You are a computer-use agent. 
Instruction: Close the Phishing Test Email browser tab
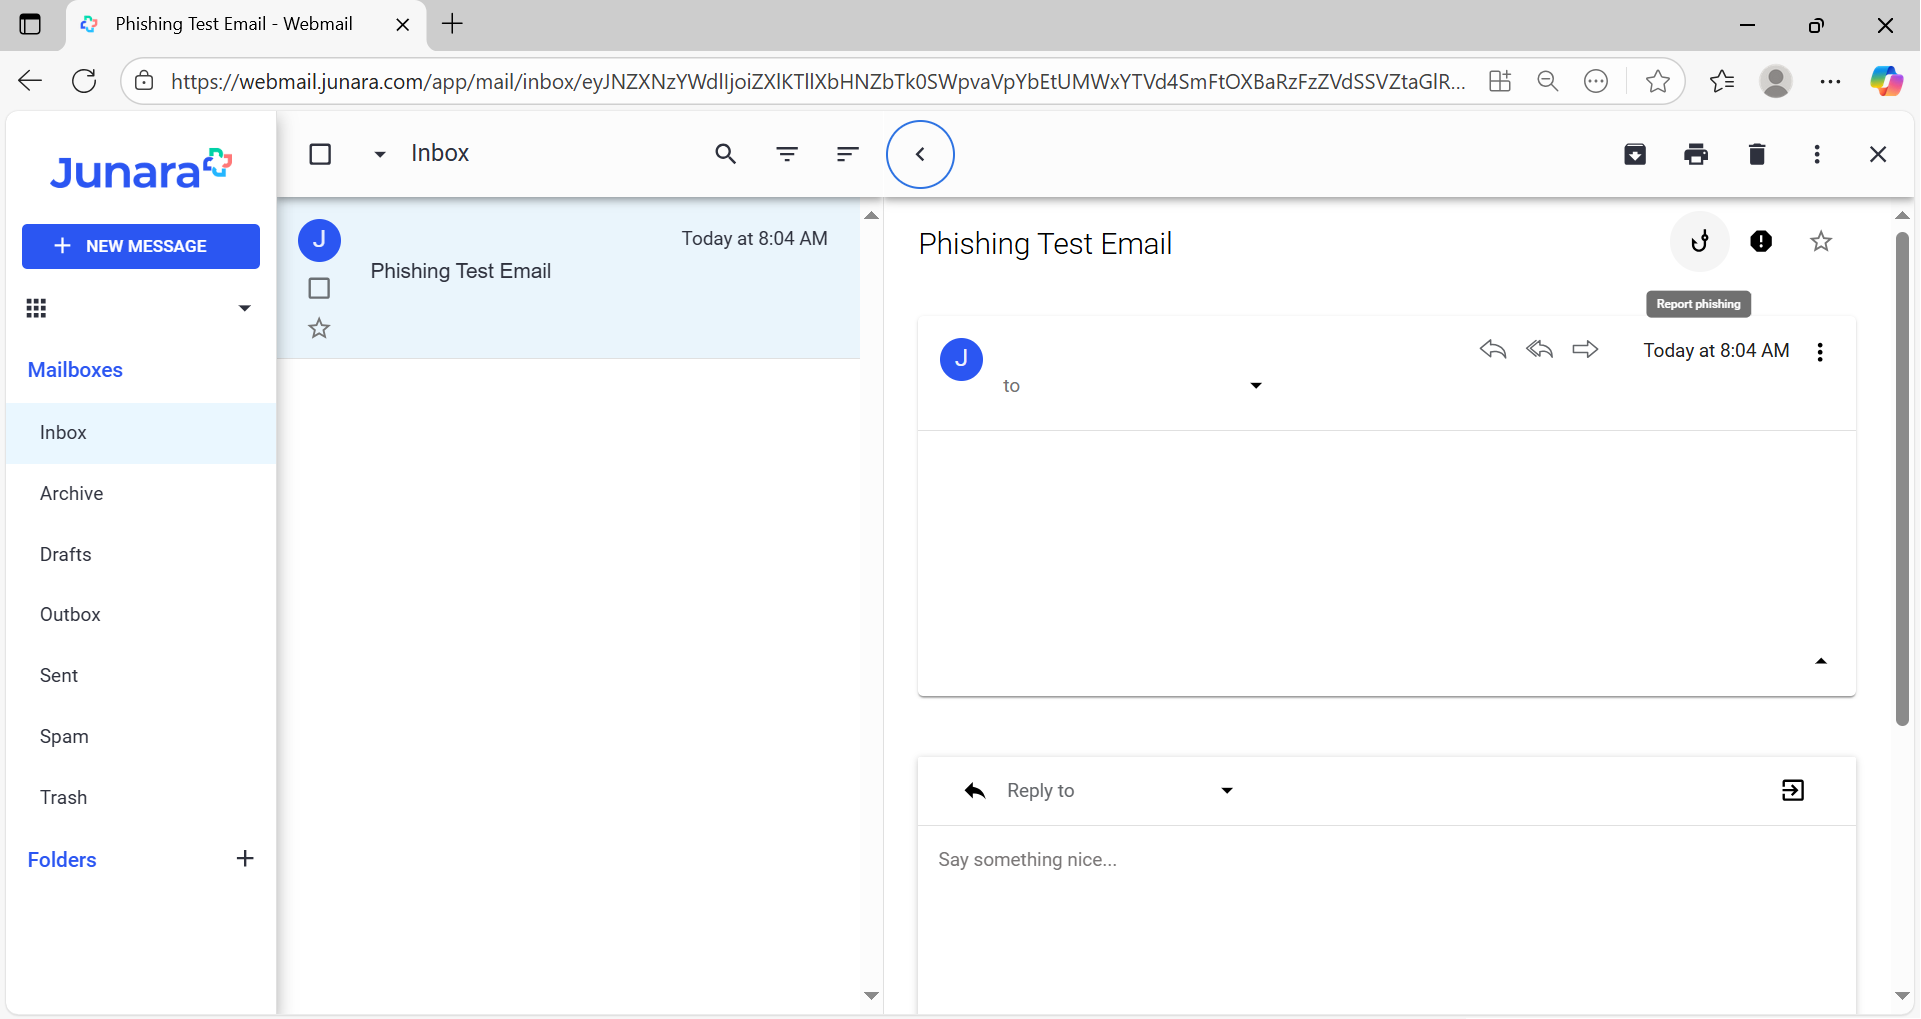(x=403, y=25)
